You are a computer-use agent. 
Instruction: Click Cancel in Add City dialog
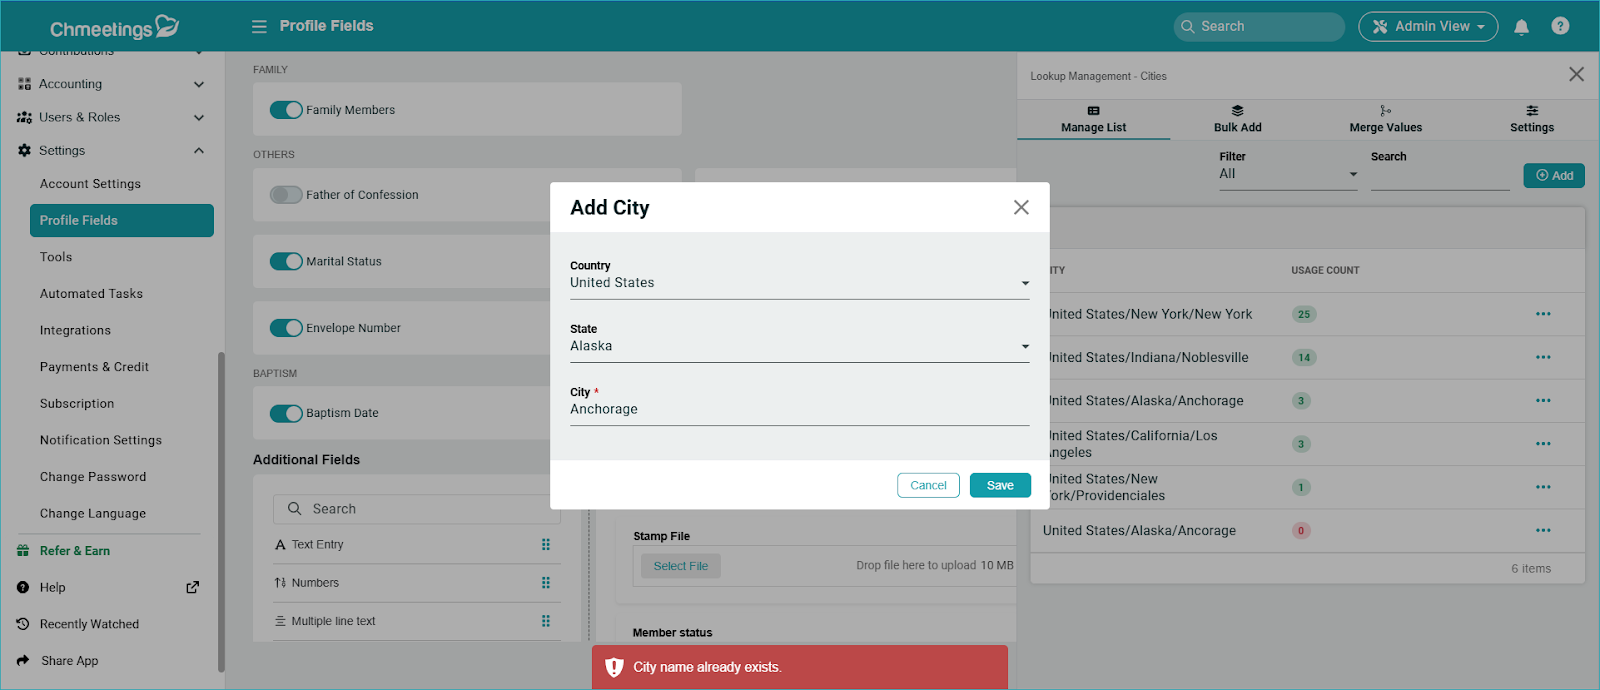click(928, 485)
